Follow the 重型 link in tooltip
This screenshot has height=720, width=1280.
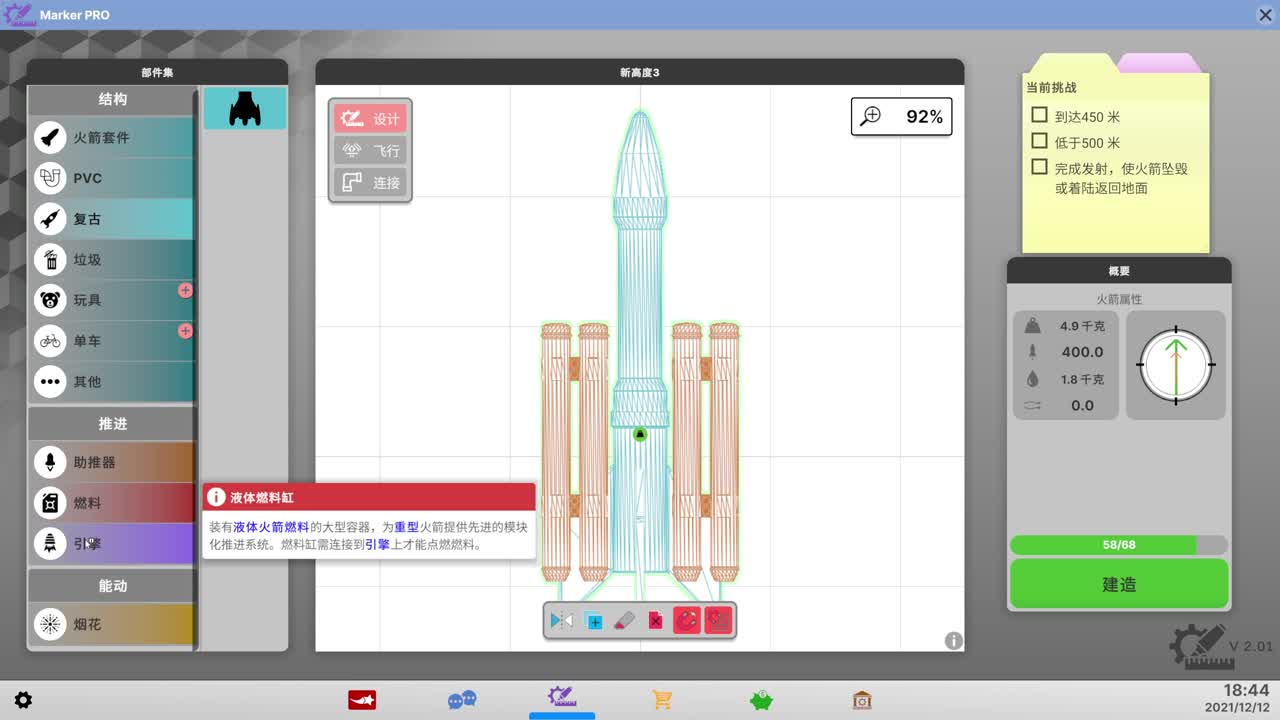pos(406,527)
